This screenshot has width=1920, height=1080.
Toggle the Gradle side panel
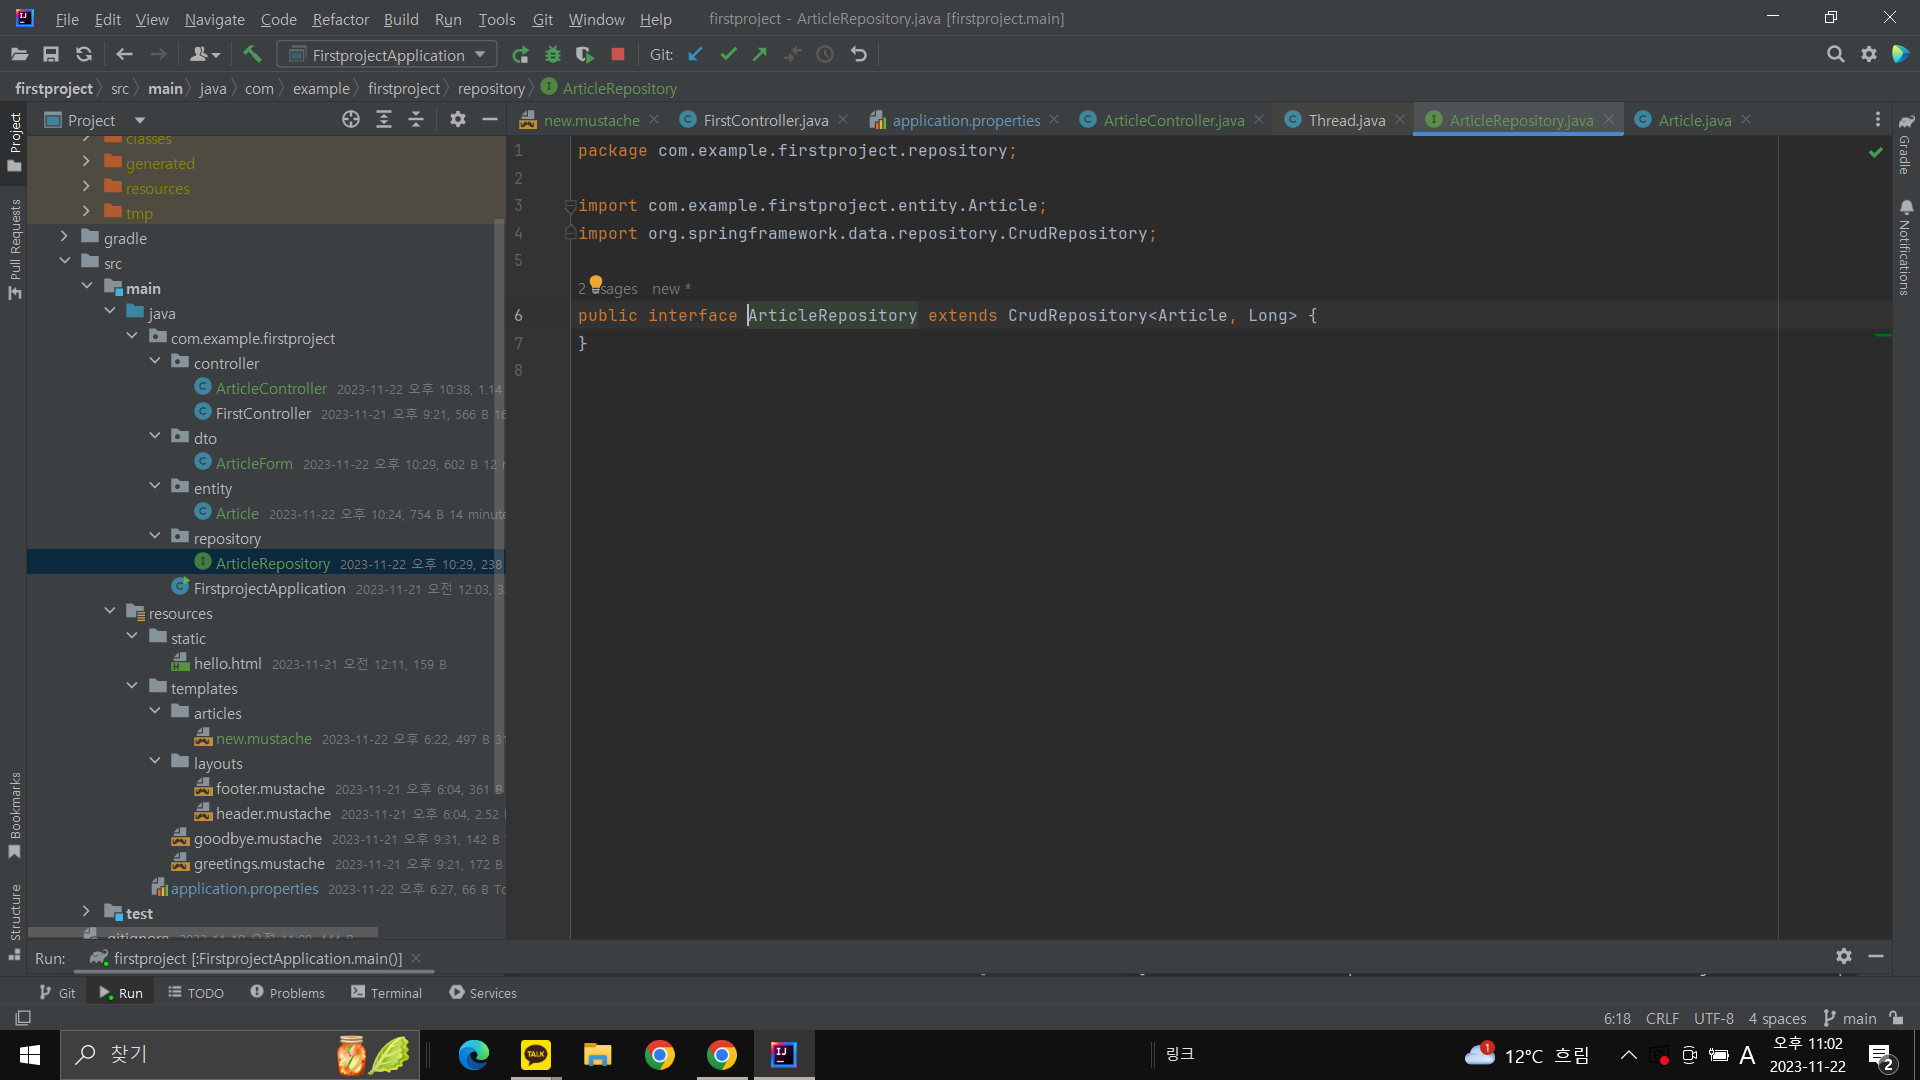[1906, 145]
